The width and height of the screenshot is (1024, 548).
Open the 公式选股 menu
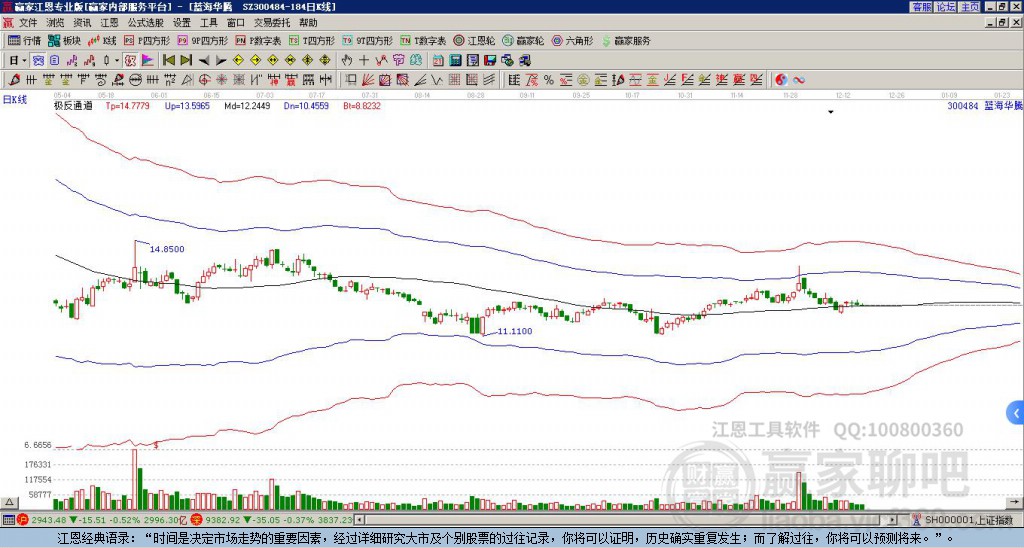(x=146, y=23)
